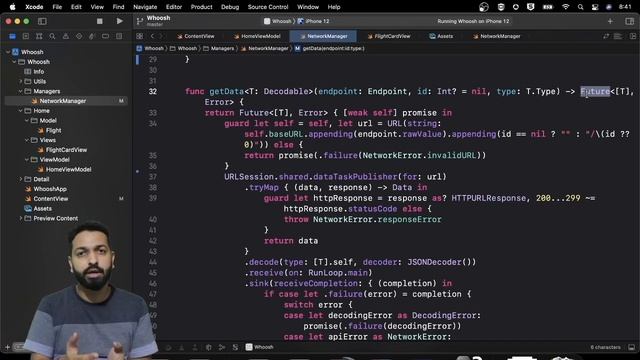Switch to the HomeViewModel tab
This screenshot has height=360, width=640.
coord(257,36)
